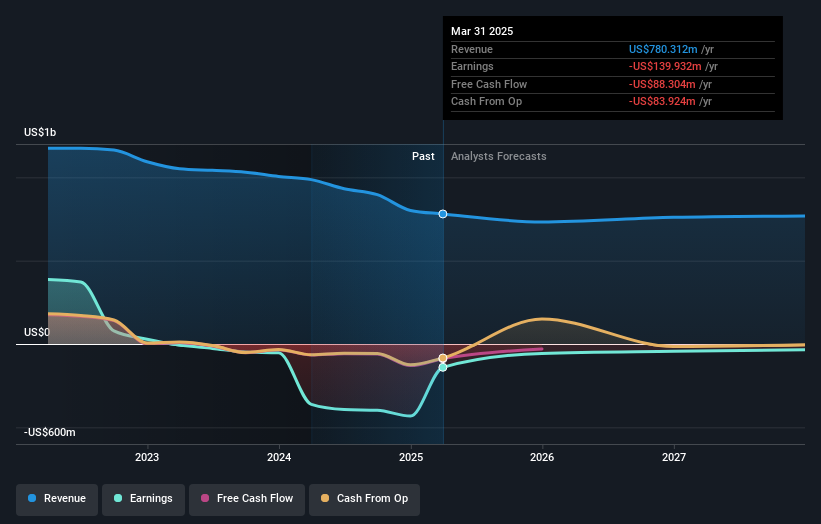Click the 'Cash From Op' label in tooltip

(x=486, y=102)
